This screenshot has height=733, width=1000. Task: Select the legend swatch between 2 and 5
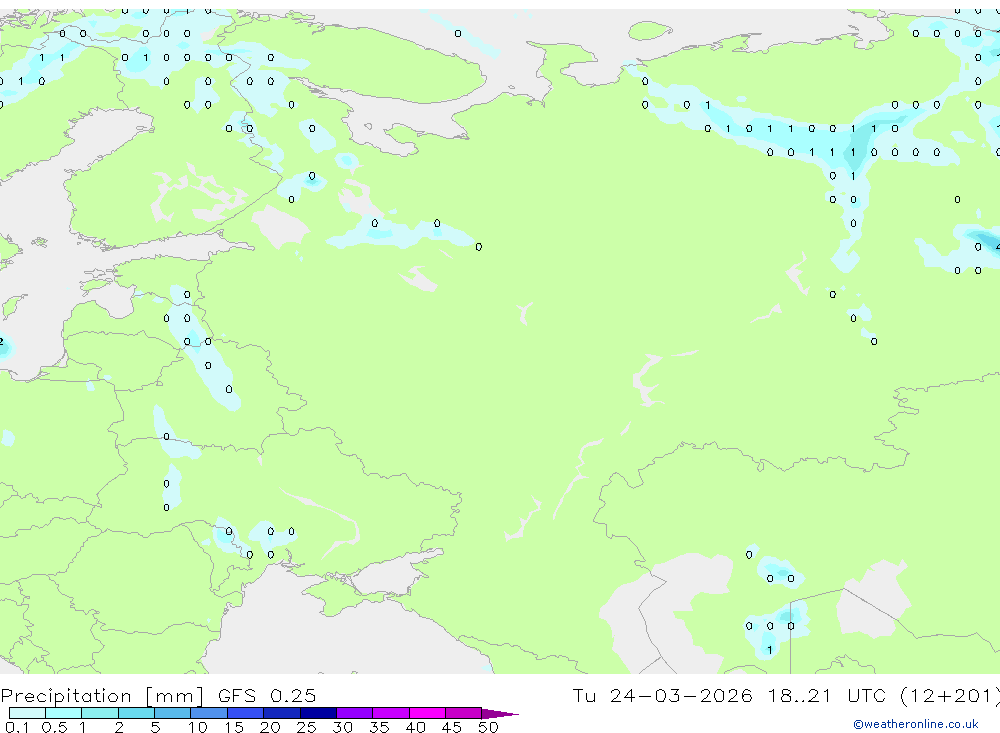136,713
